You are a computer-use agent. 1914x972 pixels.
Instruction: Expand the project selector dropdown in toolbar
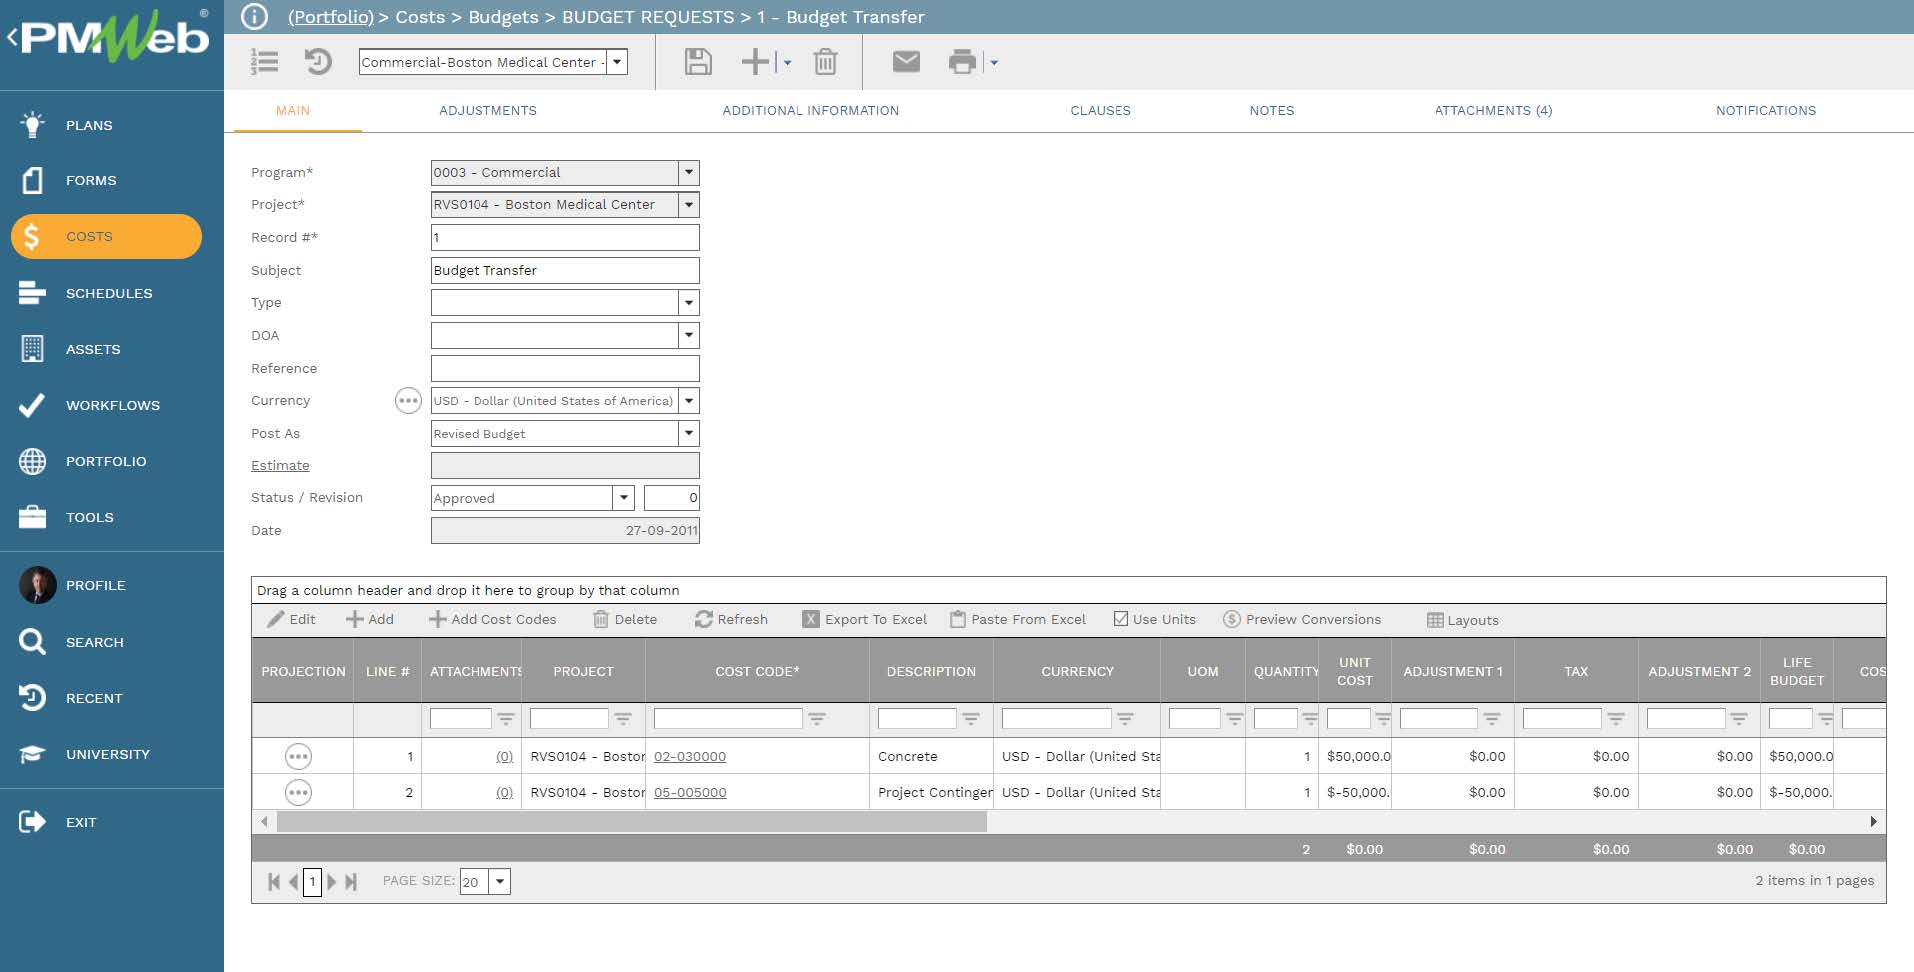(x=617, y=62)
